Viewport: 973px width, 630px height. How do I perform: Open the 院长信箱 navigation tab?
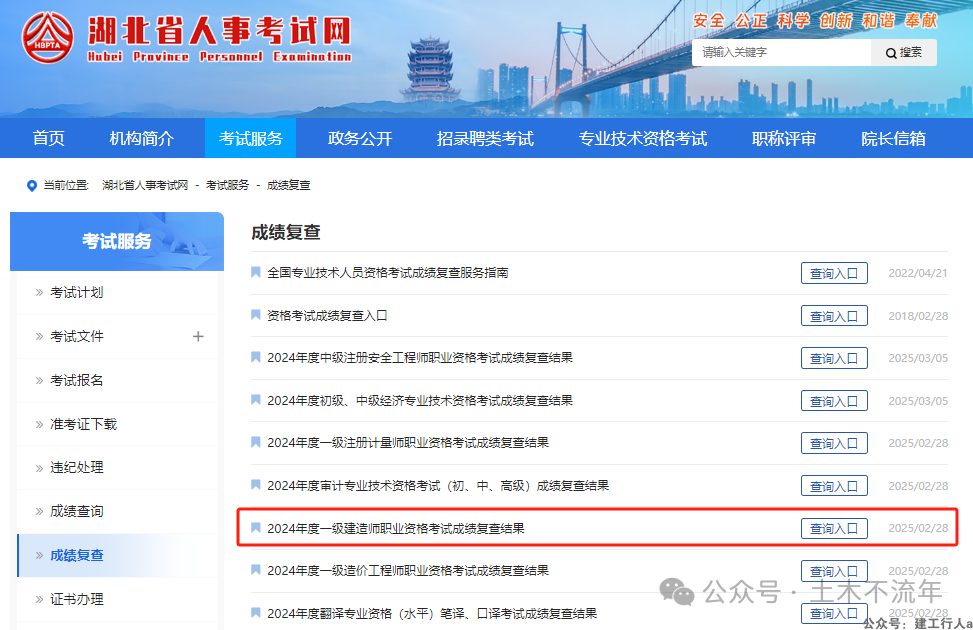coord(893,138)
